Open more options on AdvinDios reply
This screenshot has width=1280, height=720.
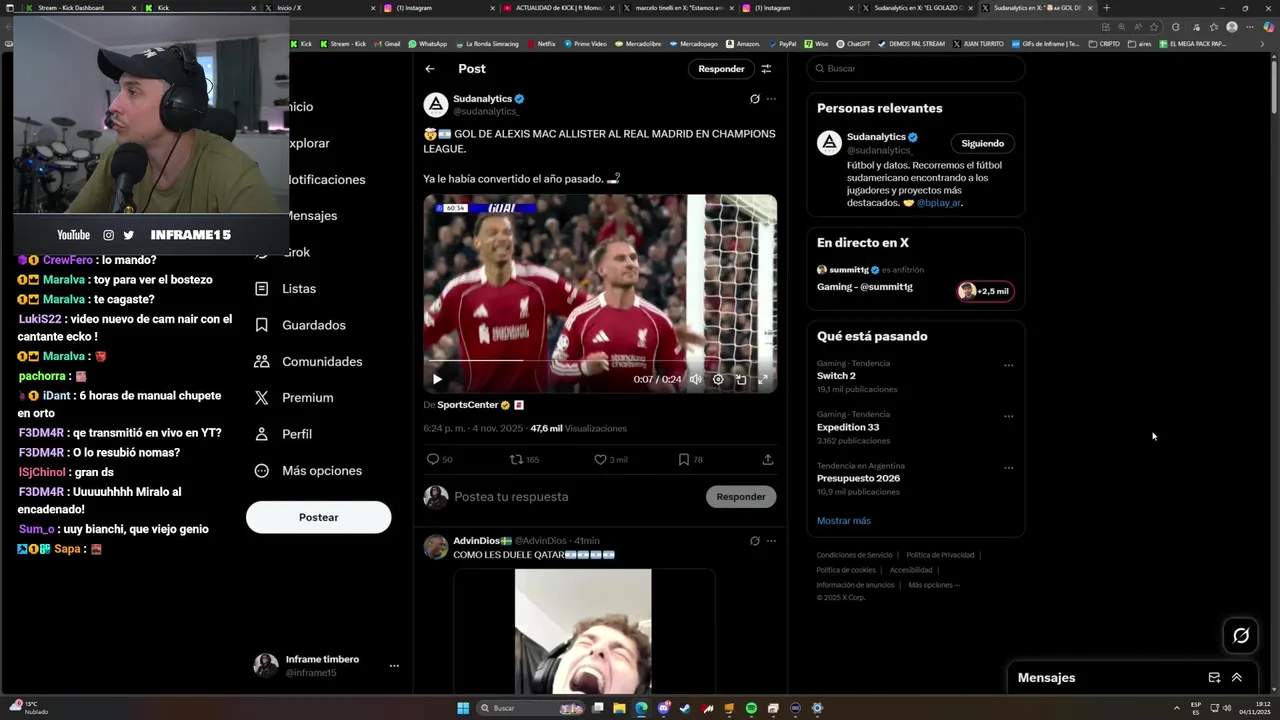point(771,541)
